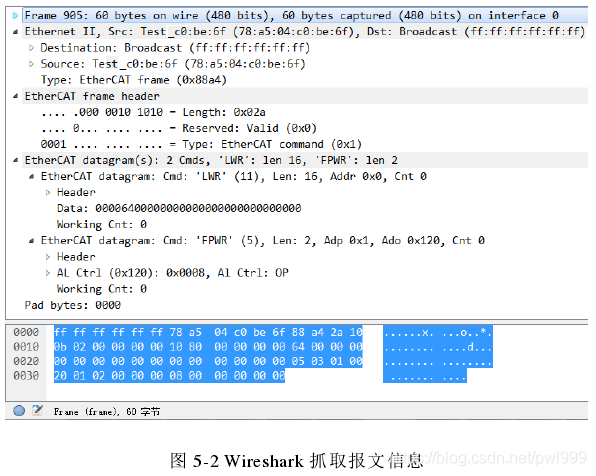Select the Frame 905 row text
Image resolution: width=596 pixels, height=476 pixels.
point(292,16)
